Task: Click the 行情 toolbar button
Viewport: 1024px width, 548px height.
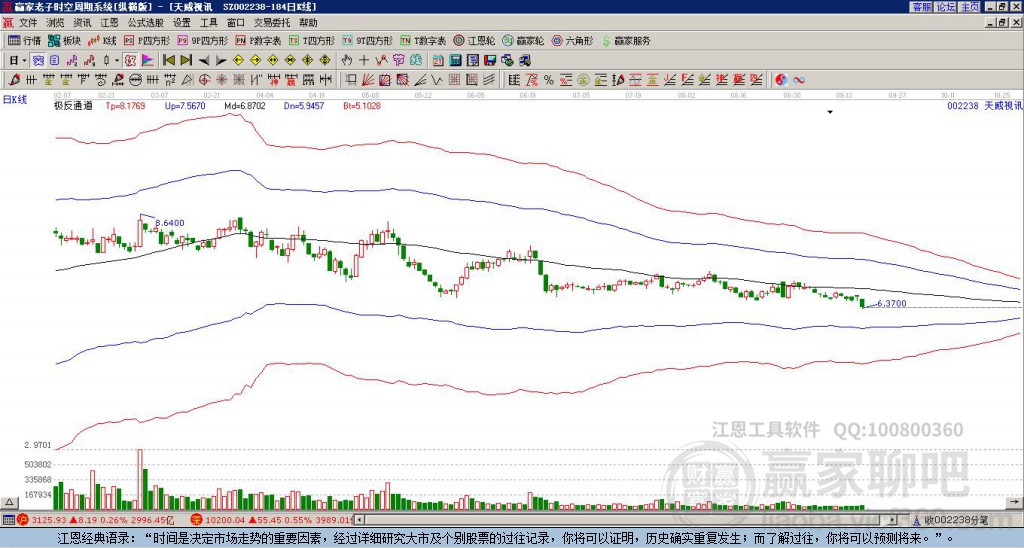Action: [24, 40]
